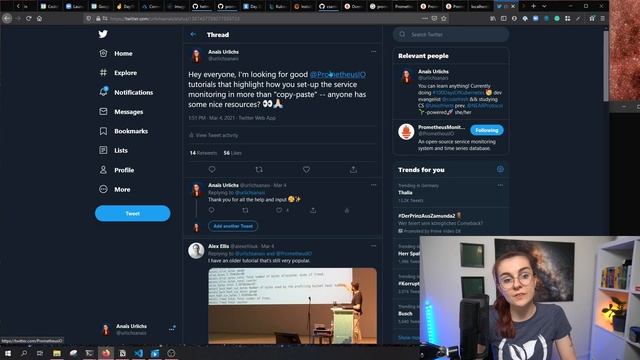The width and height of the screenshot is (640, 360).
Task: Click the Twitter bird logo
Action: (103, 34)
